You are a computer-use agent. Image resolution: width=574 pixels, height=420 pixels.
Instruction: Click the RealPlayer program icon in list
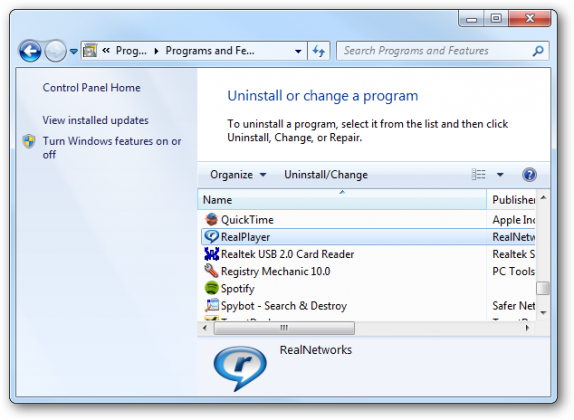tap(211, 237)
